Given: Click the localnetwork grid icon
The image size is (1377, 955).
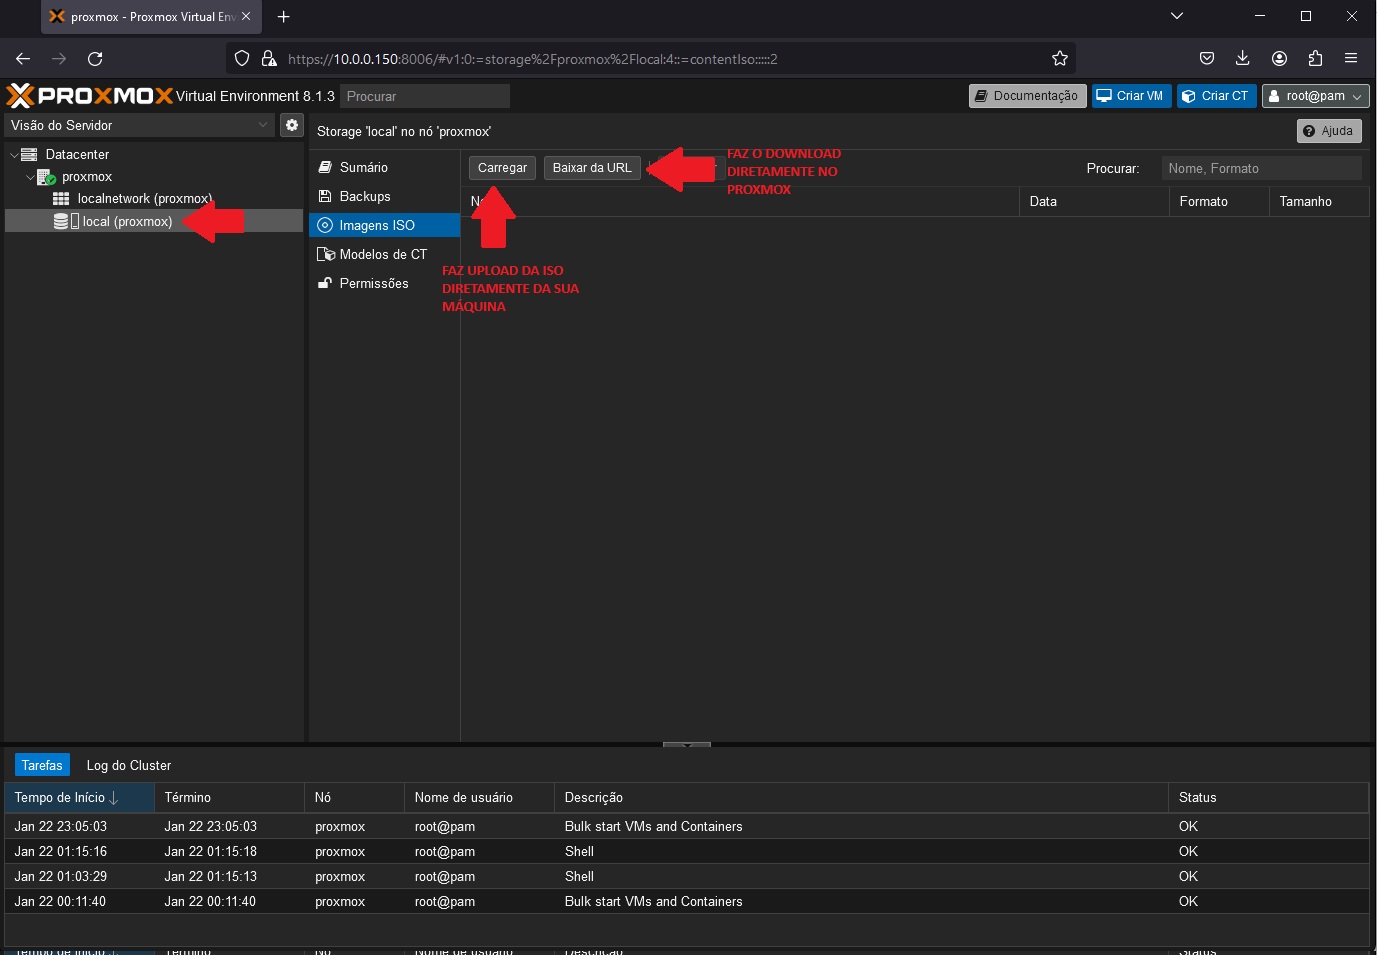Looking at the screenshot, I should point(61,199).
